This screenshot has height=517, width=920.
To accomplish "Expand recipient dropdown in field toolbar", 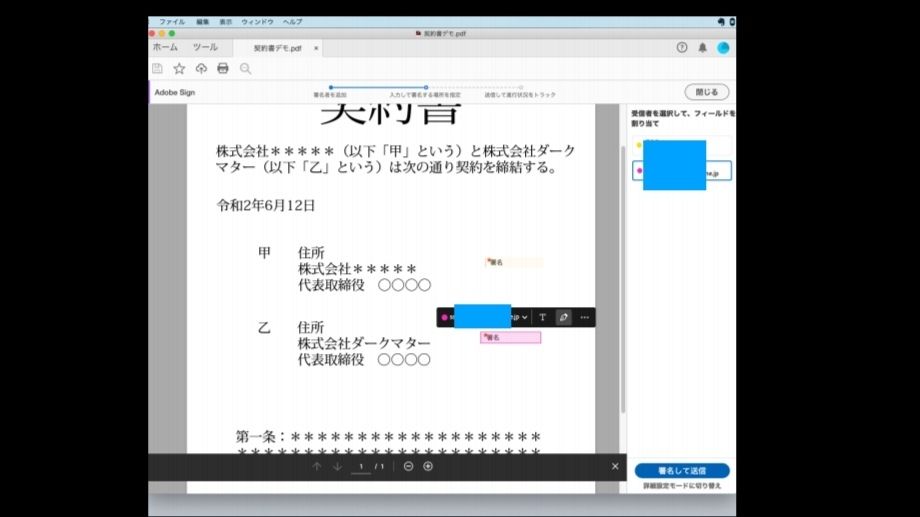I will 525,317.
